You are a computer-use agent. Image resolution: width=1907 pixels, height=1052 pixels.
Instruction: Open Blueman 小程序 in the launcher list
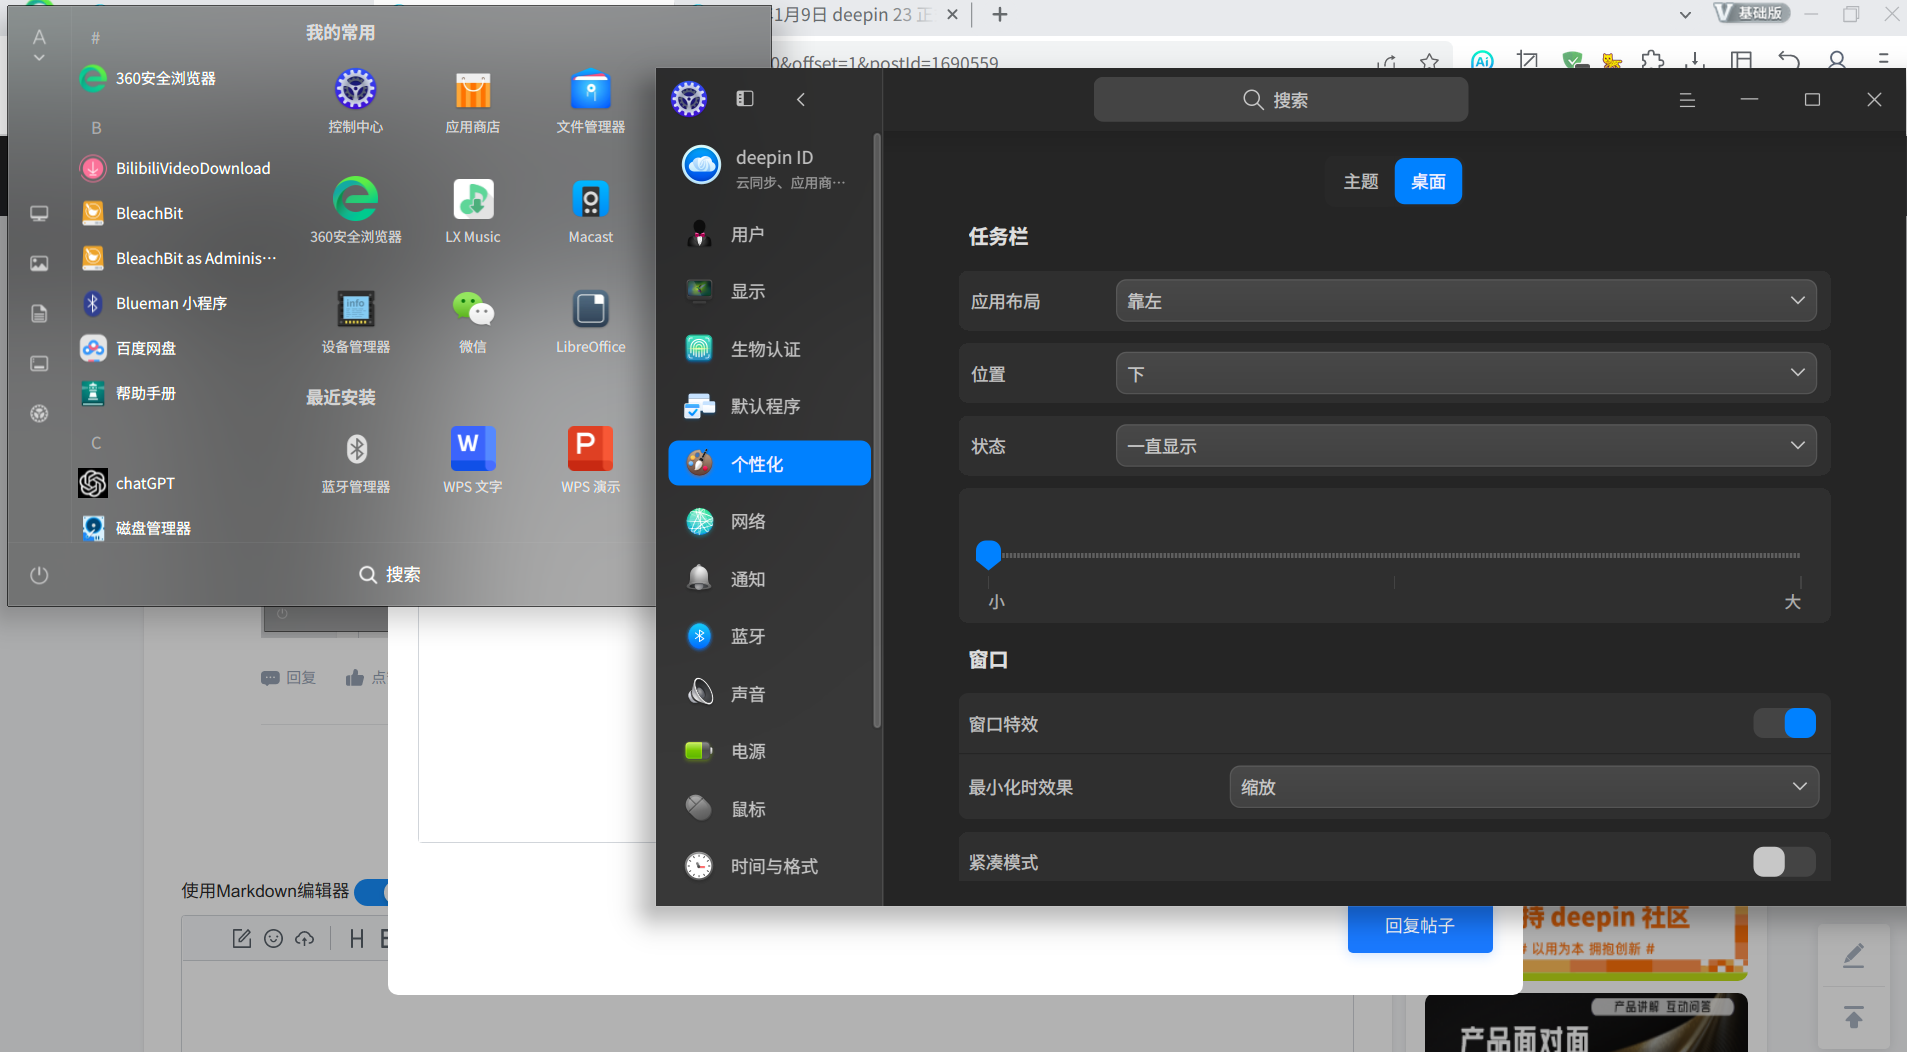point(154,303)
